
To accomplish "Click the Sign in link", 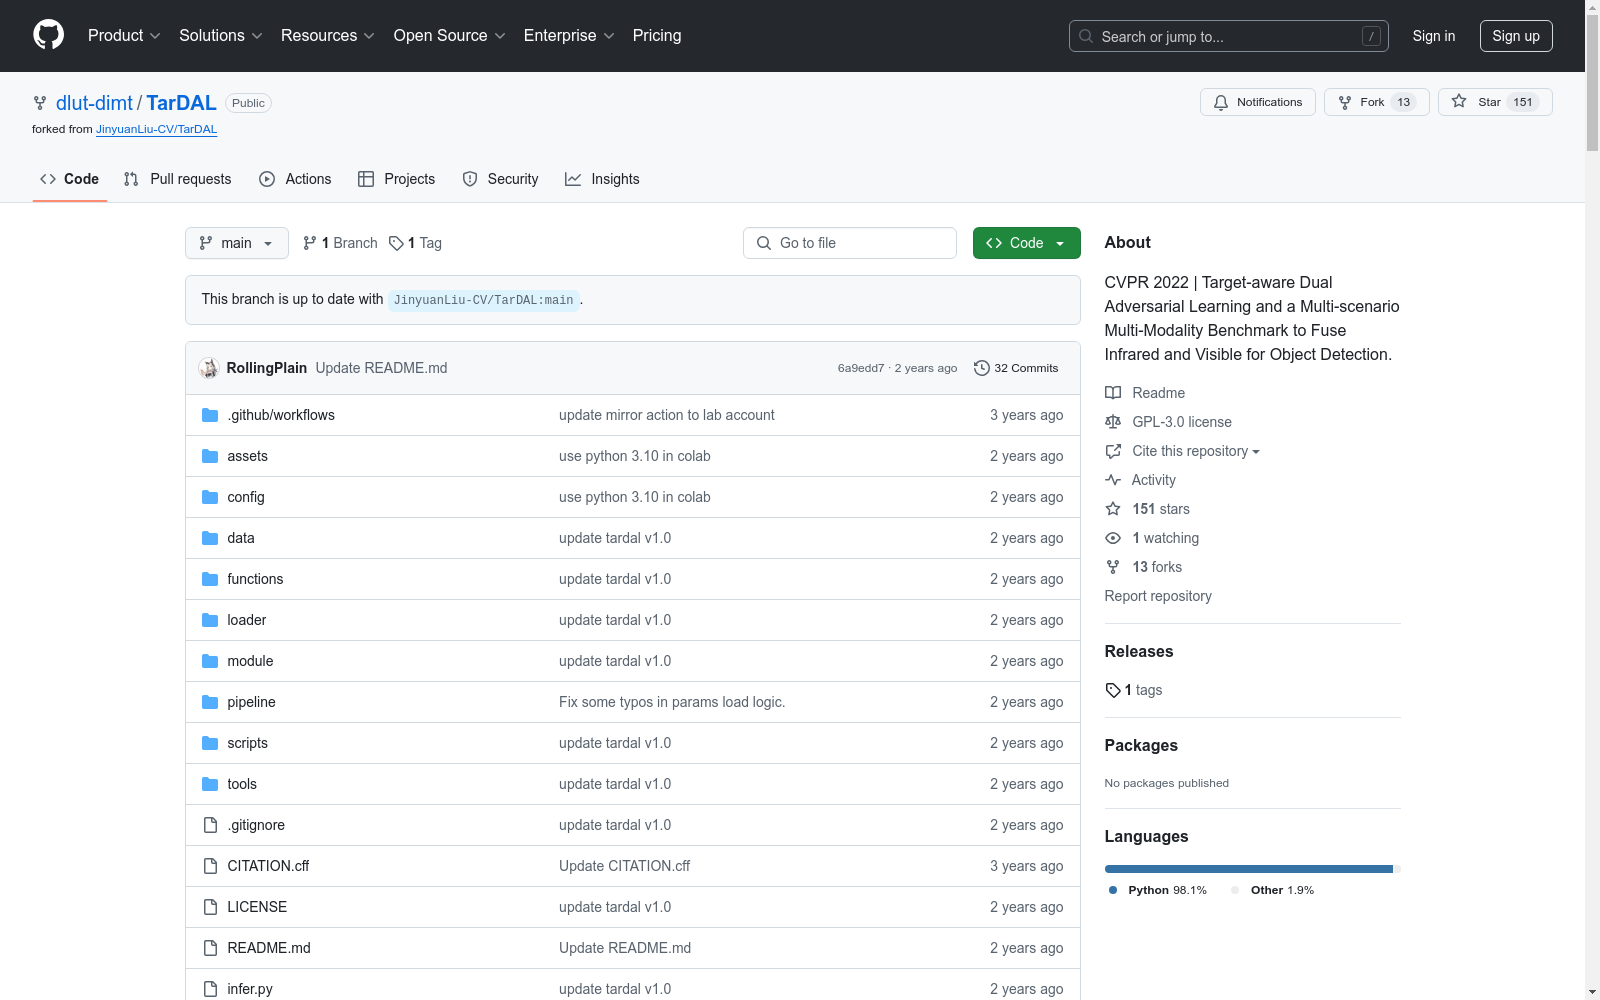I will tap(1434, 36).
